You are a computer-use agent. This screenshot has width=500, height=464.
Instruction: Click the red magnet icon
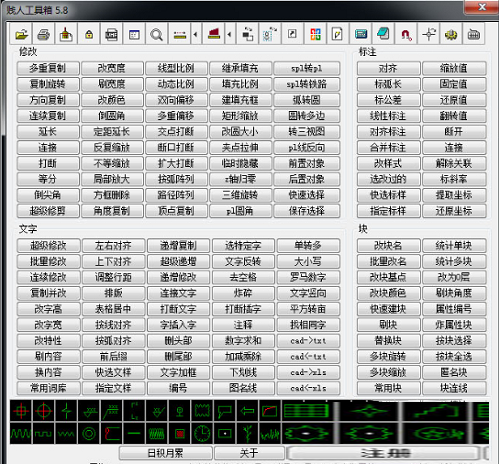coord(406,34)
